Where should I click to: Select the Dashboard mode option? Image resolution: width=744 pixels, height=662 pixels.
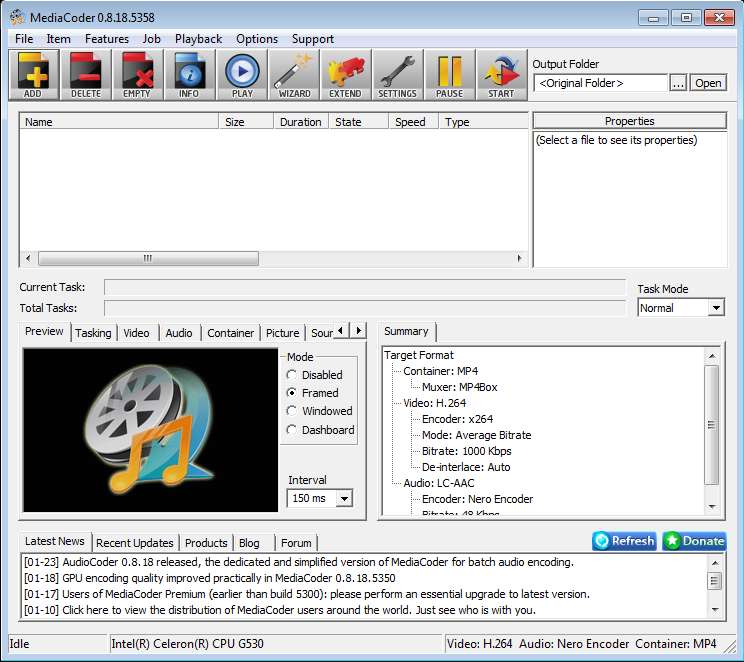[x=292, y=430]
